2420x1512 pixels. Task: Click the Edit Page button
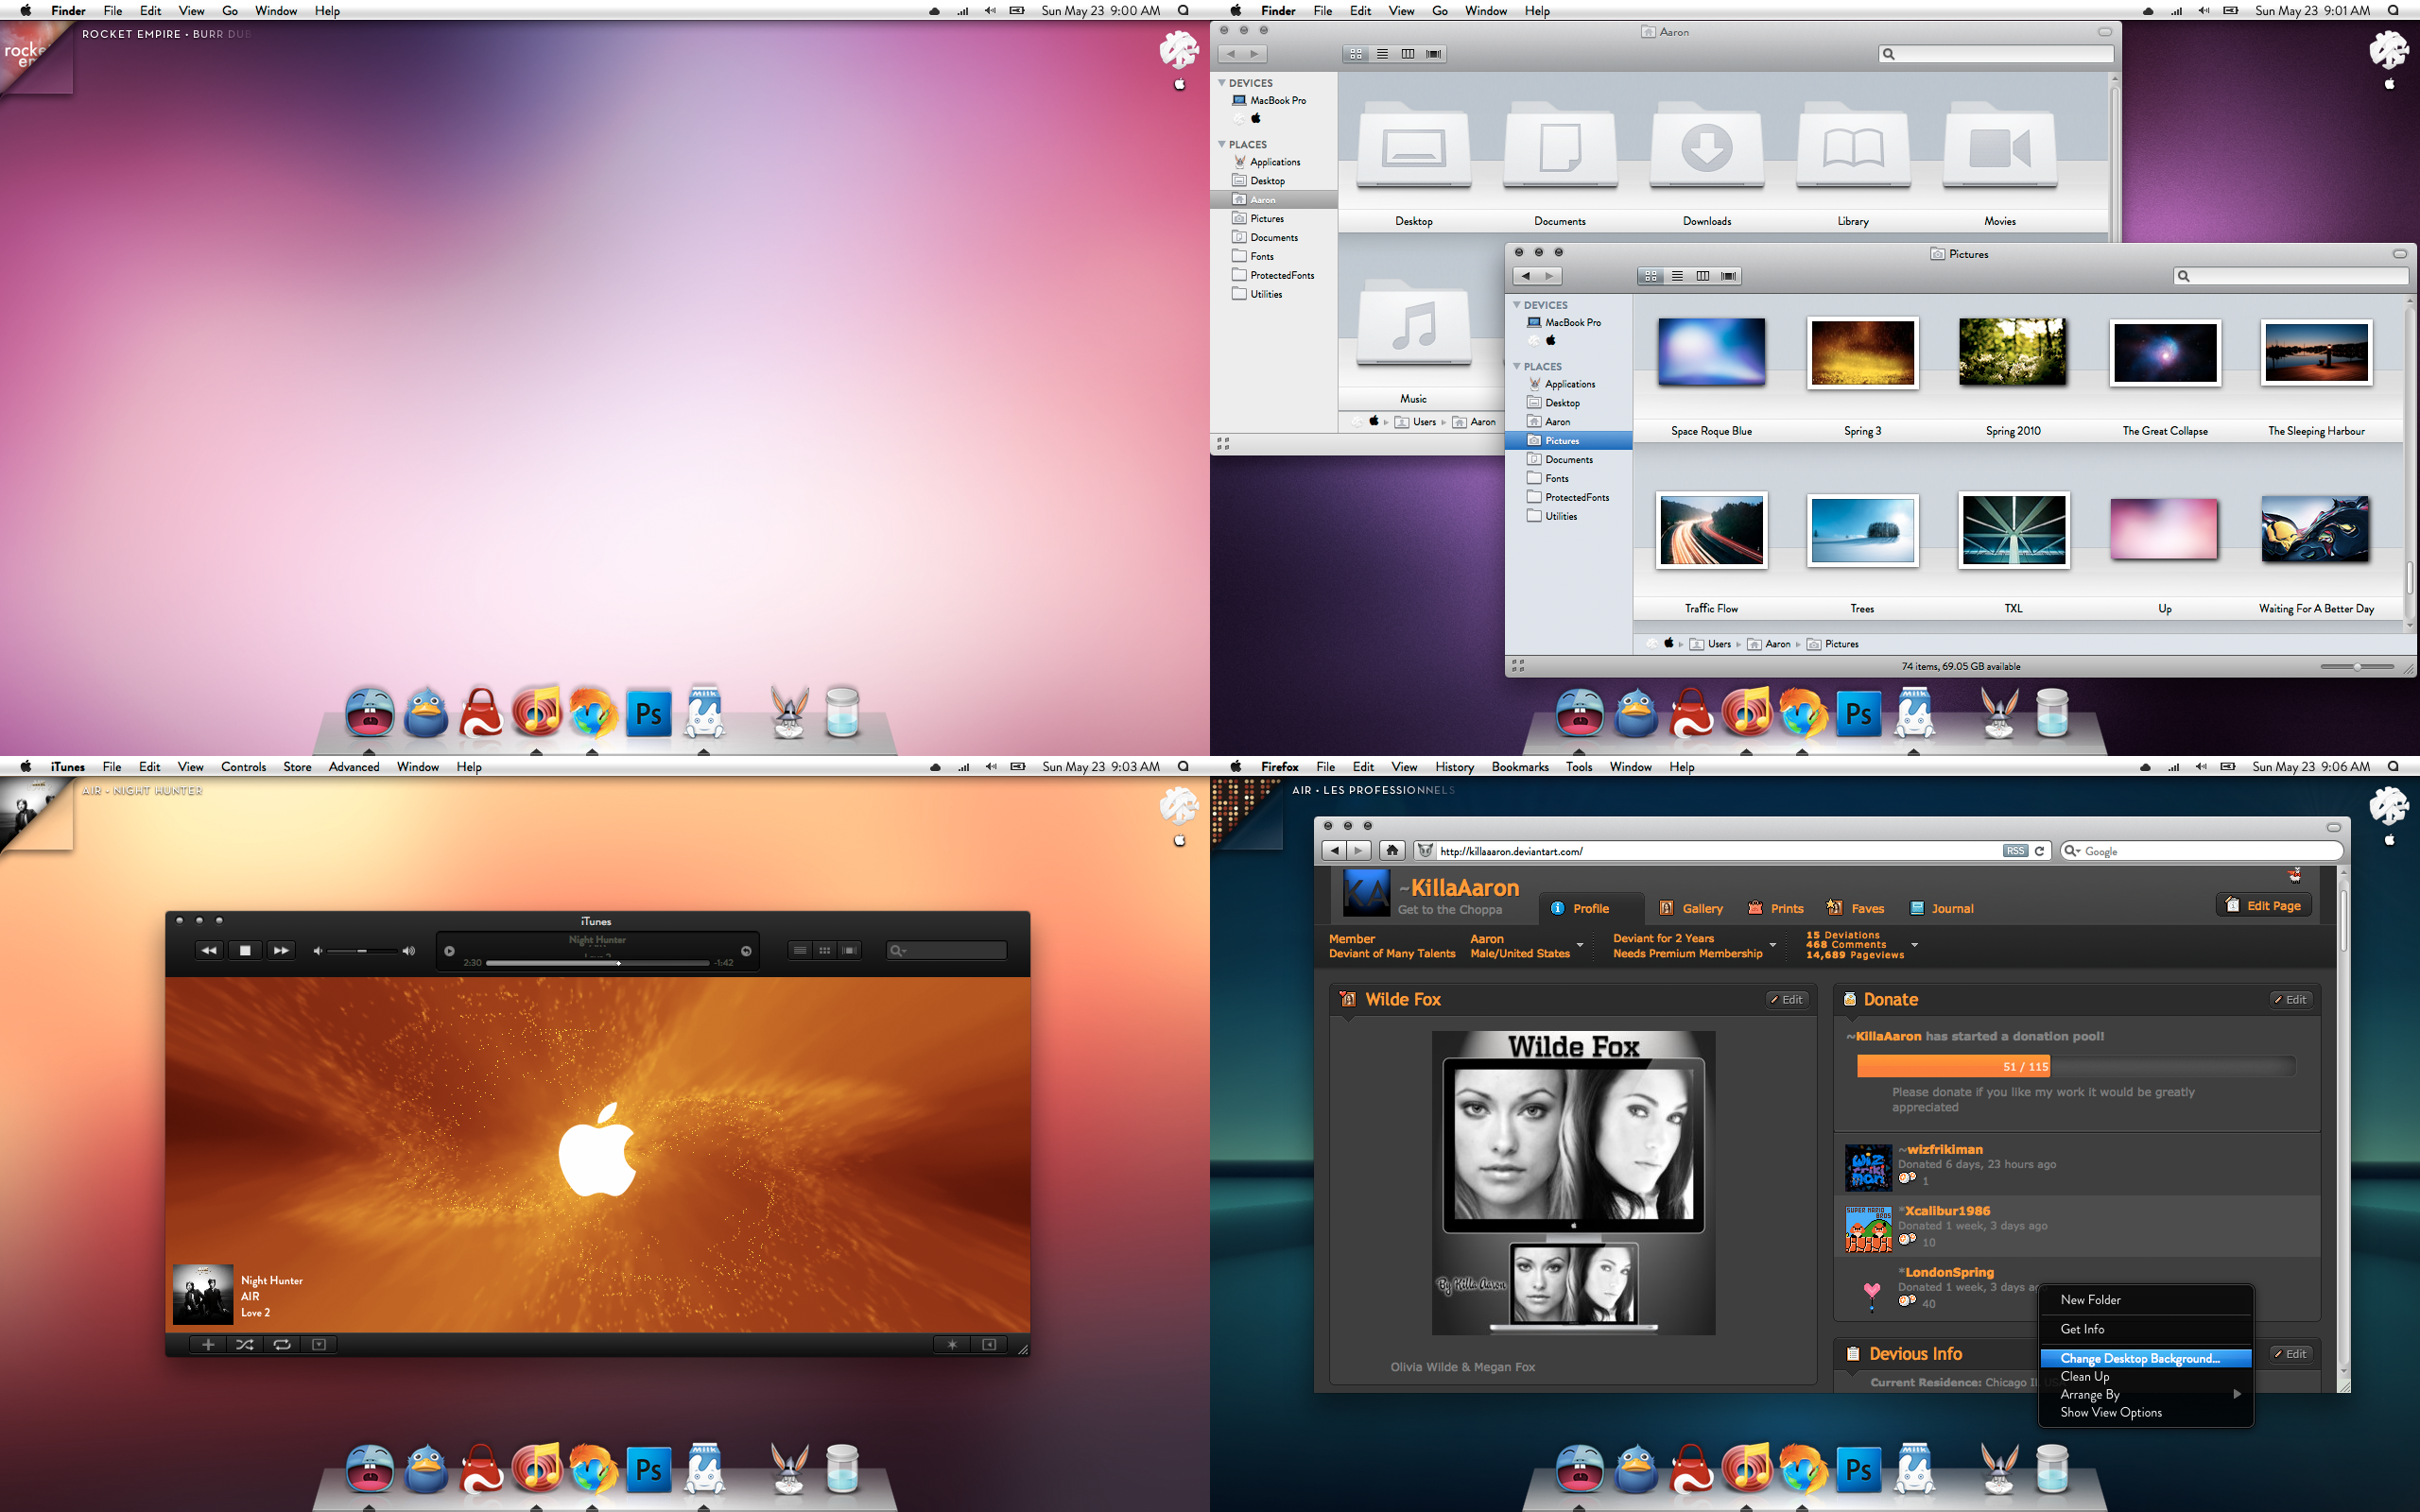[2264, 905]
